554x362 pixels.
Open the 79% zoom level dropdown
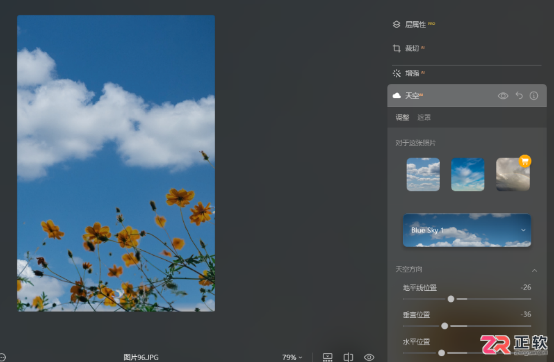tap(292, 357)
